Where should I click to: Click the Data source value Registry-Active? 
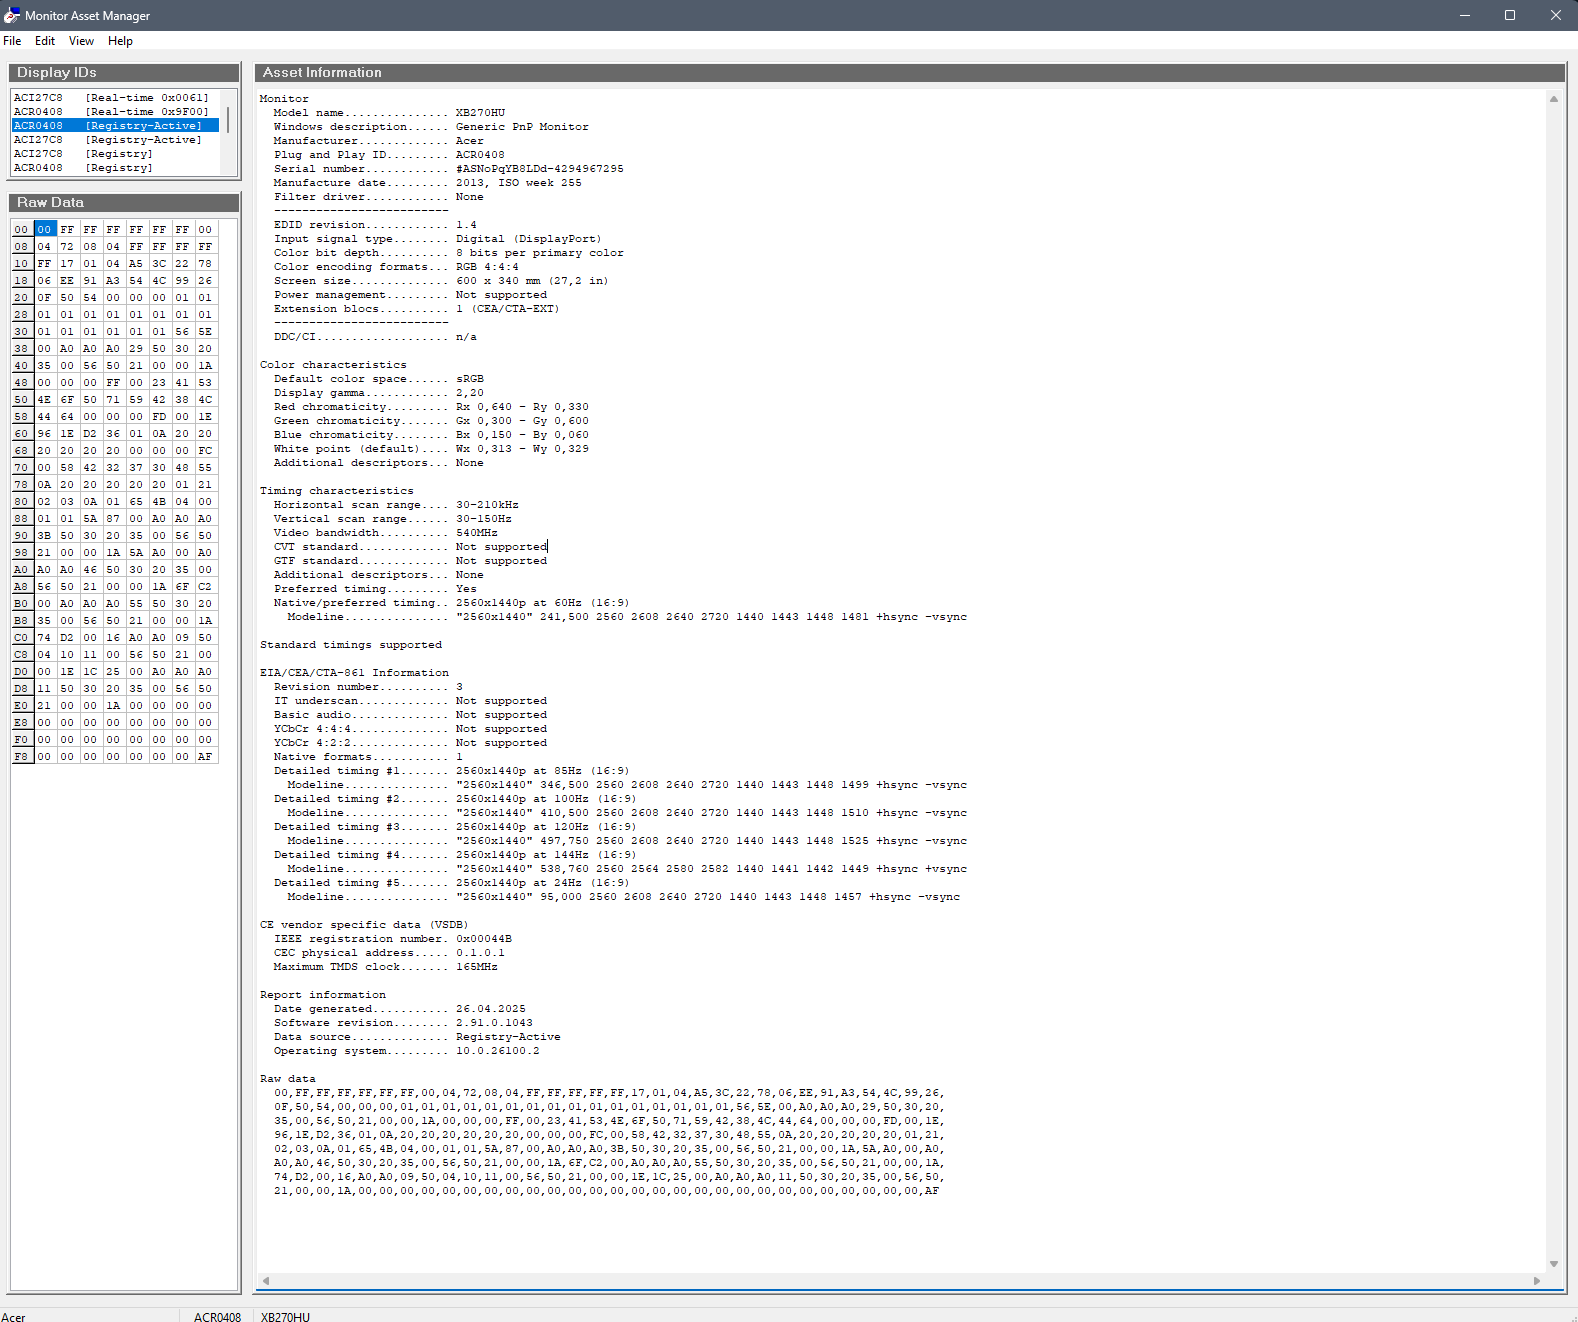coord(508,1037)
